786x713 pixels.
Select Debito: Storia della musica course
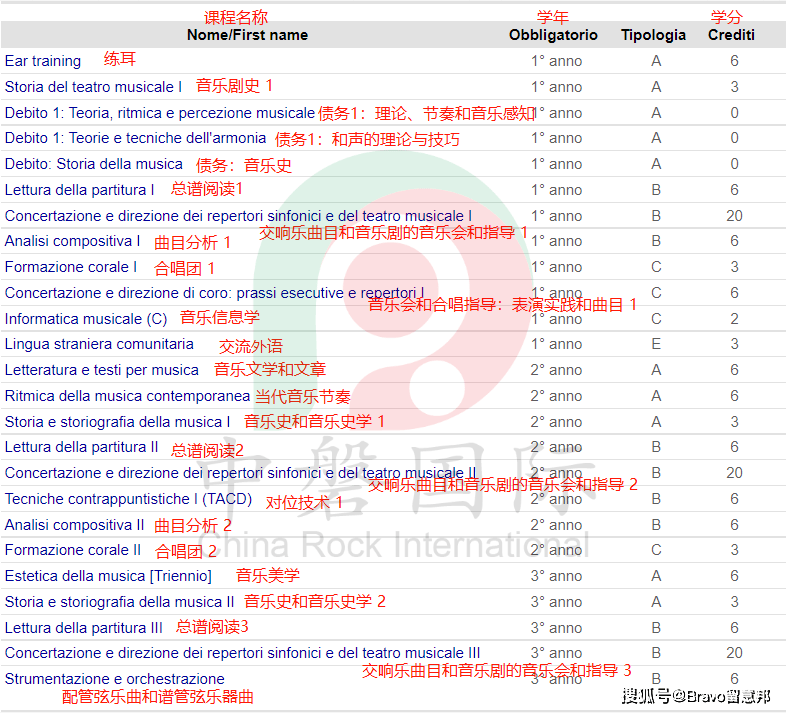94,164
